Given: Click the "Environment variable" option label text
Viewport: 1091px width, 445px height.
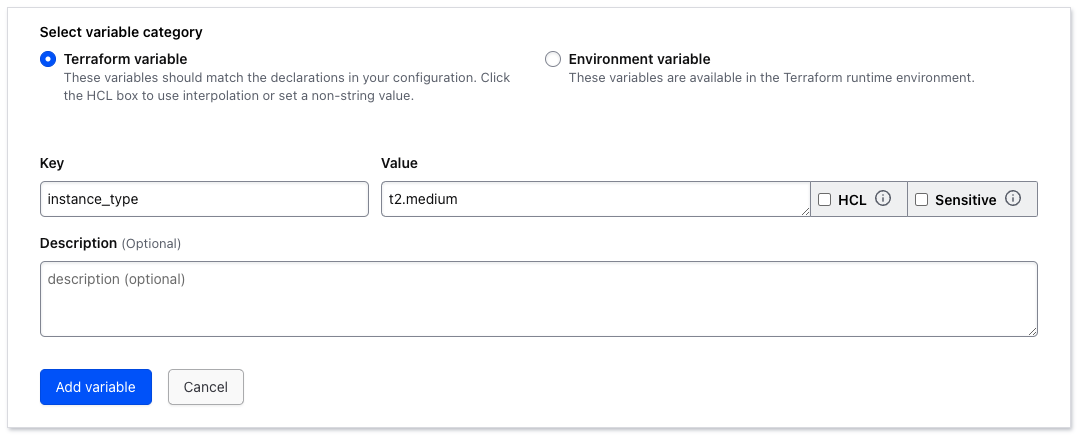Looking at the screenshot, I should (639, 59).
